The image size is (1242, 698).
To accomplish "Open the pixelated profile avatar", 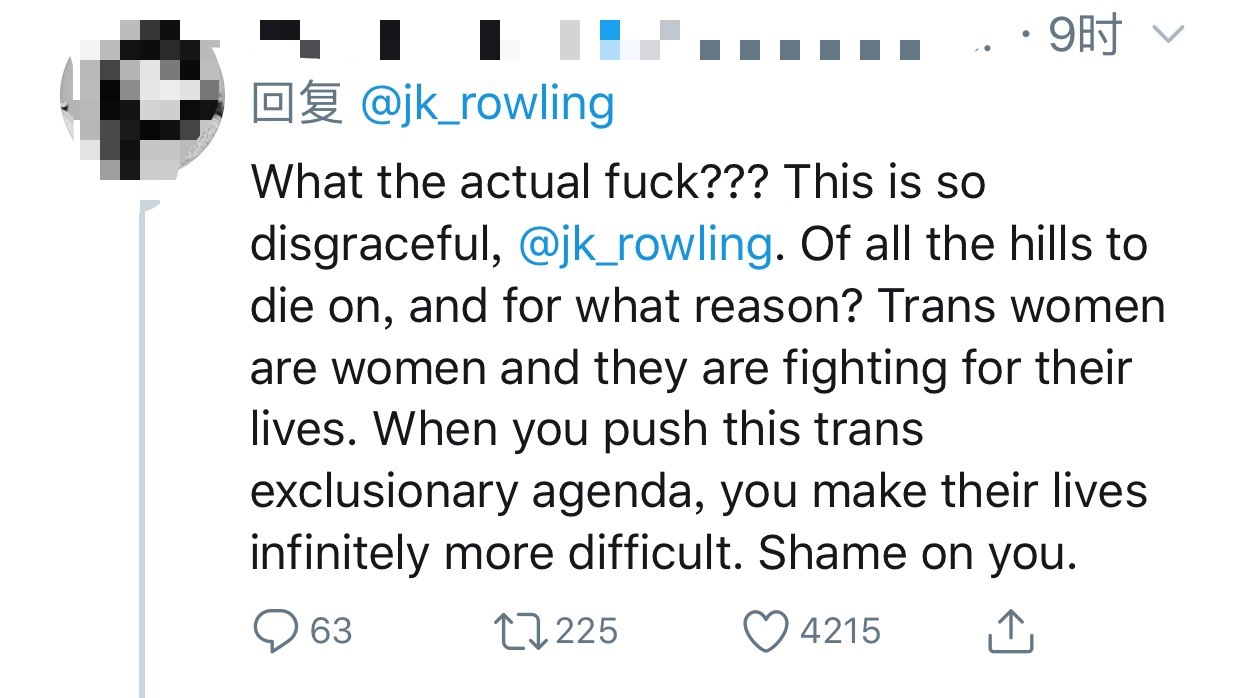I will click(x=140, y=100).
